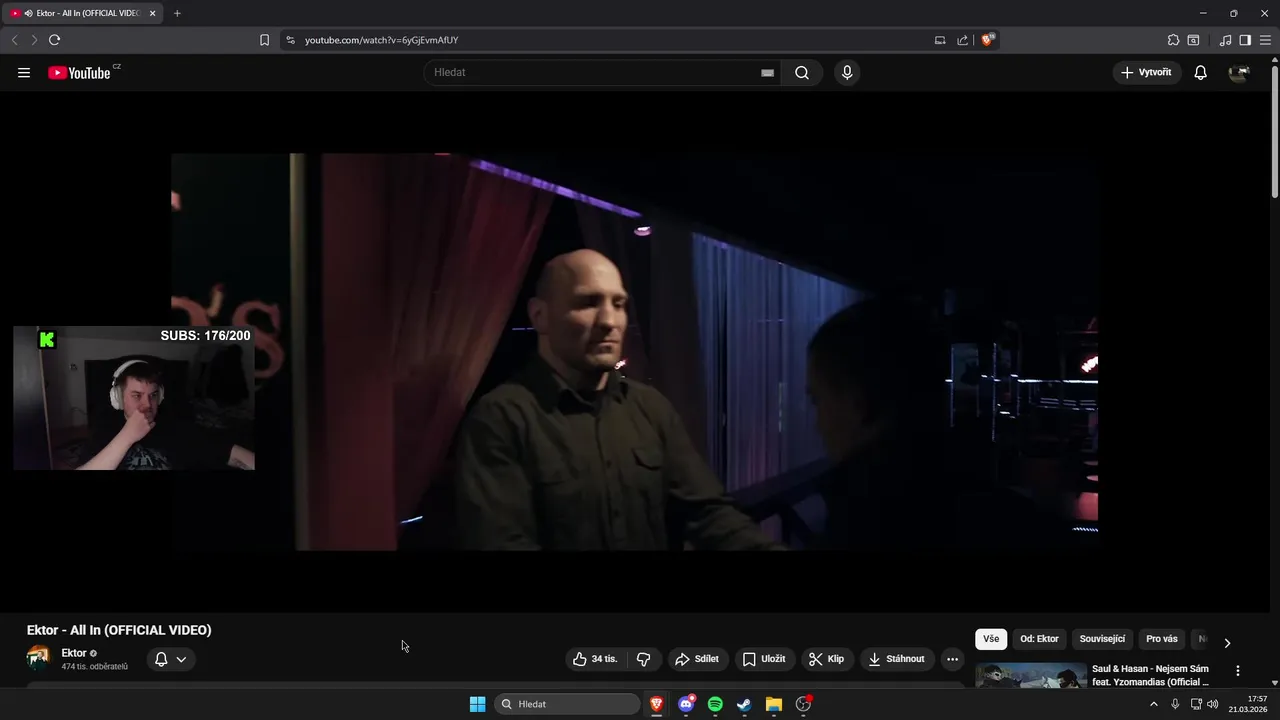Click the Stáhnout download button

[x=897, y=659]
